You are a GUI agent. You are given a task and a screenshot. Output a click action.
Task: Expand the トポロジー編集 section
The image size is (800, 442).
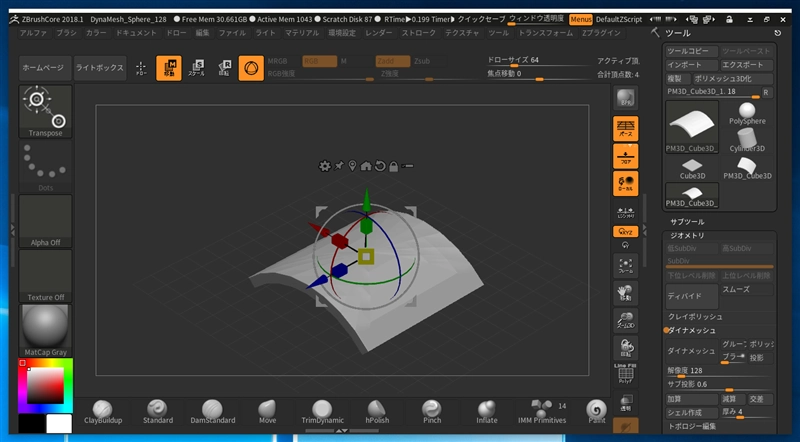click(692, 426)
